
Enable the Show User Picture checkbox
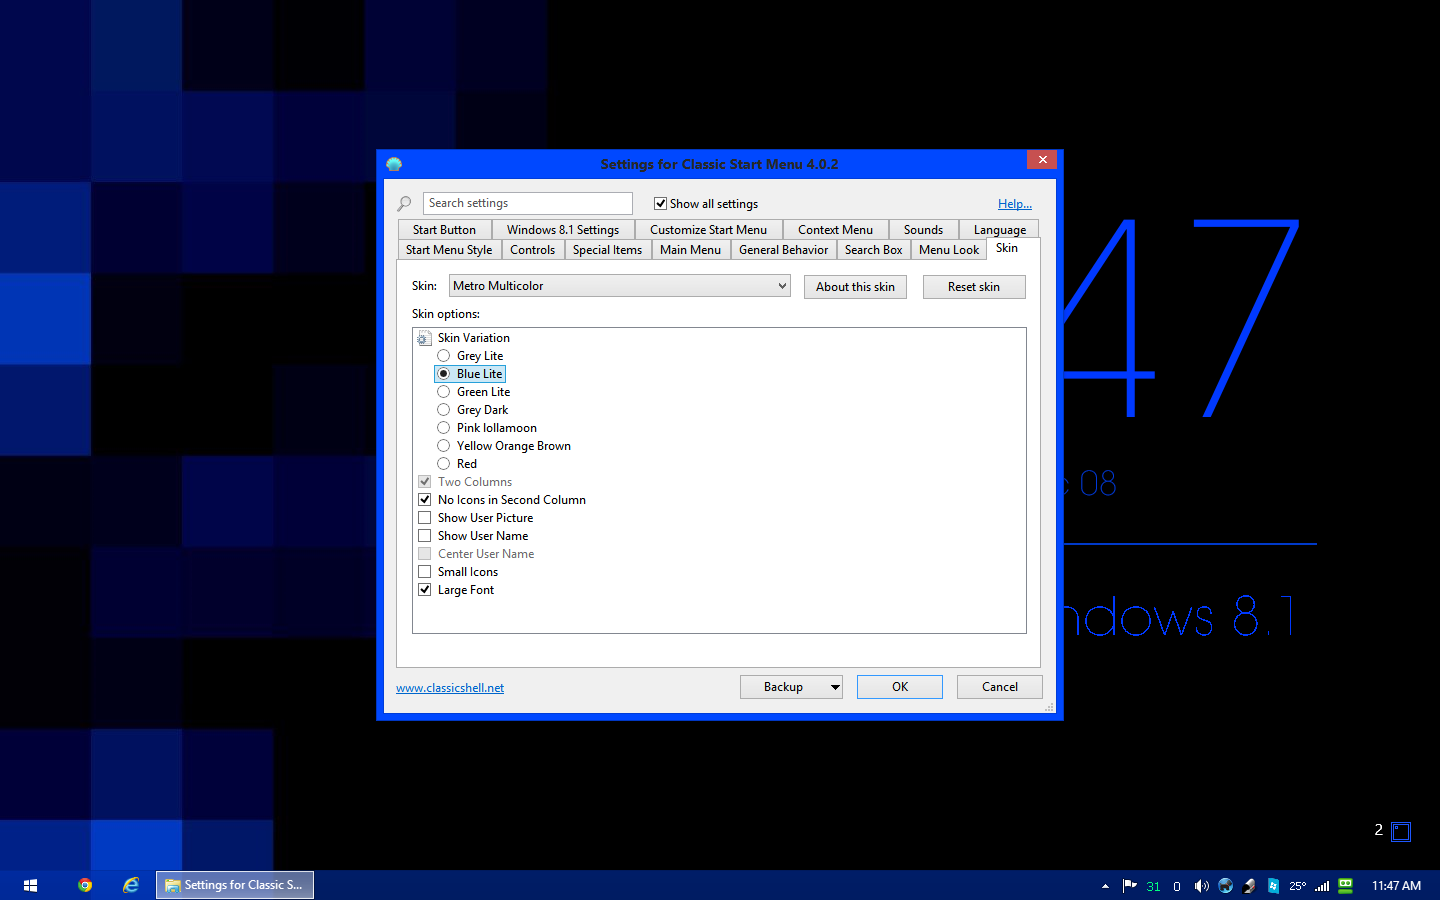click(425, 518)
